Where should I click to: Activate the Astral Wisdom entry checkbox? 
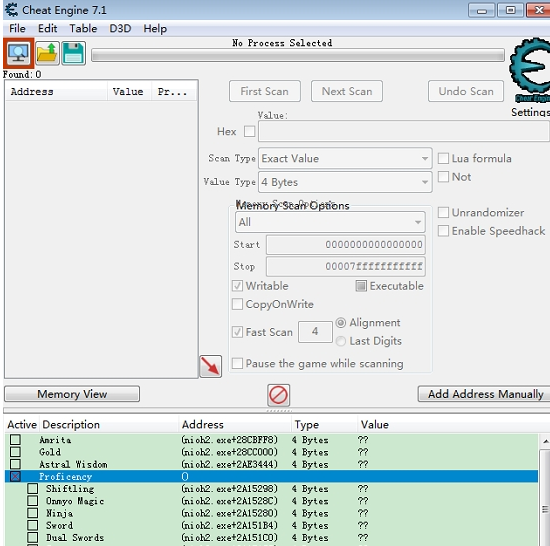pos(15,464)
